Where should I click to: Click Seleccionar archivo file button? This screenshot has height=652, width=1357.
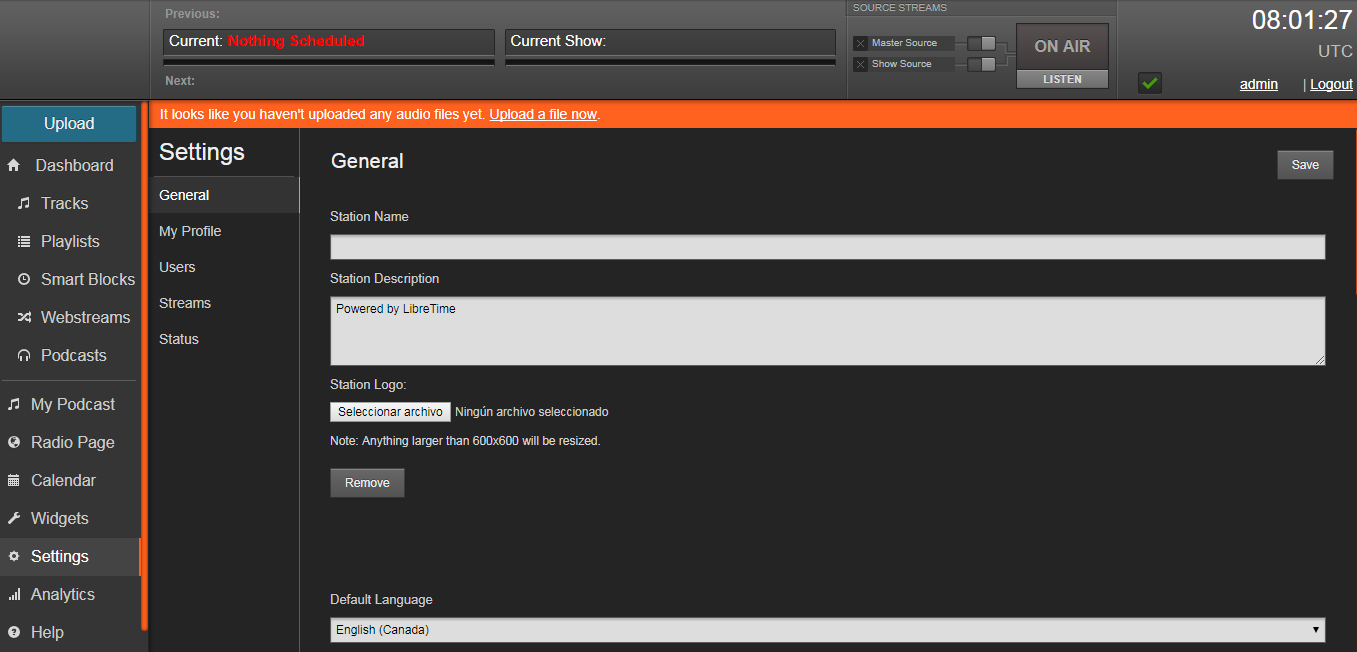click(x=390, y=412)
